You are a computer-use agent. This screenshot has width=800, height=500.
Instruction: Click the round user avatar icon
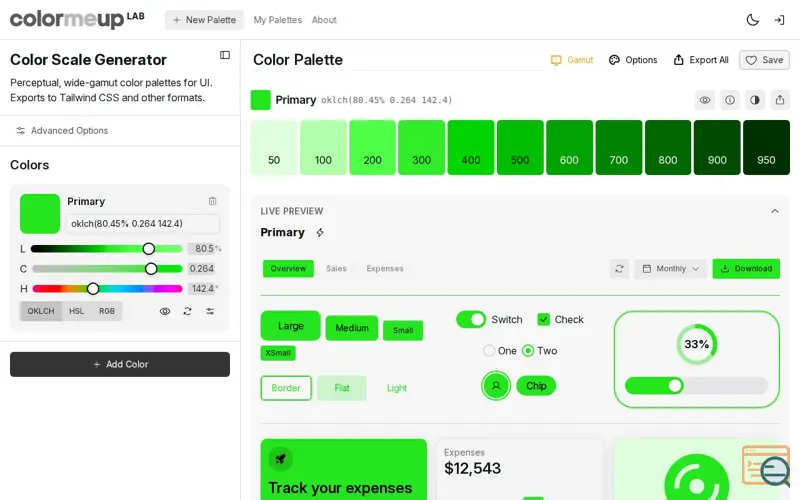click(x=495, y=386)
